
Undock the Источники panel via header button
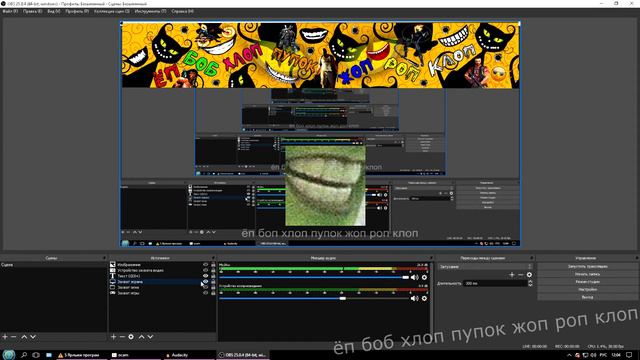(x=213, y=258)
